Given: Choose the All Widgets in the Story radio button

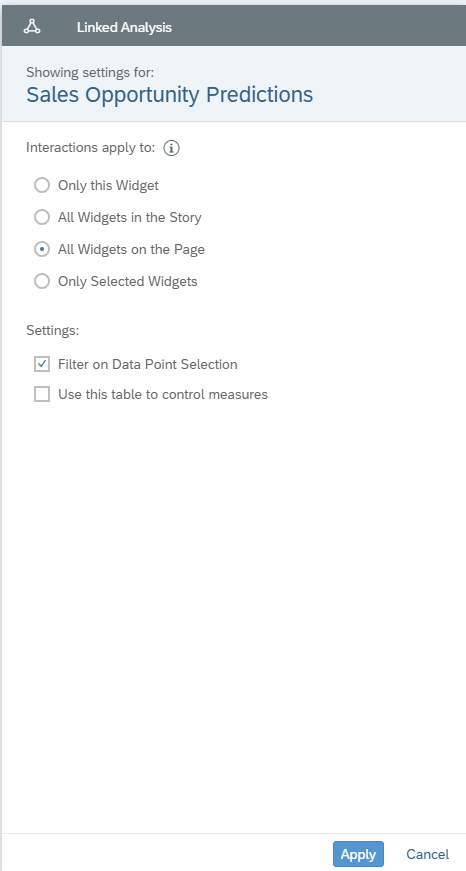Looking at the screenshot, I should point(42,217).
